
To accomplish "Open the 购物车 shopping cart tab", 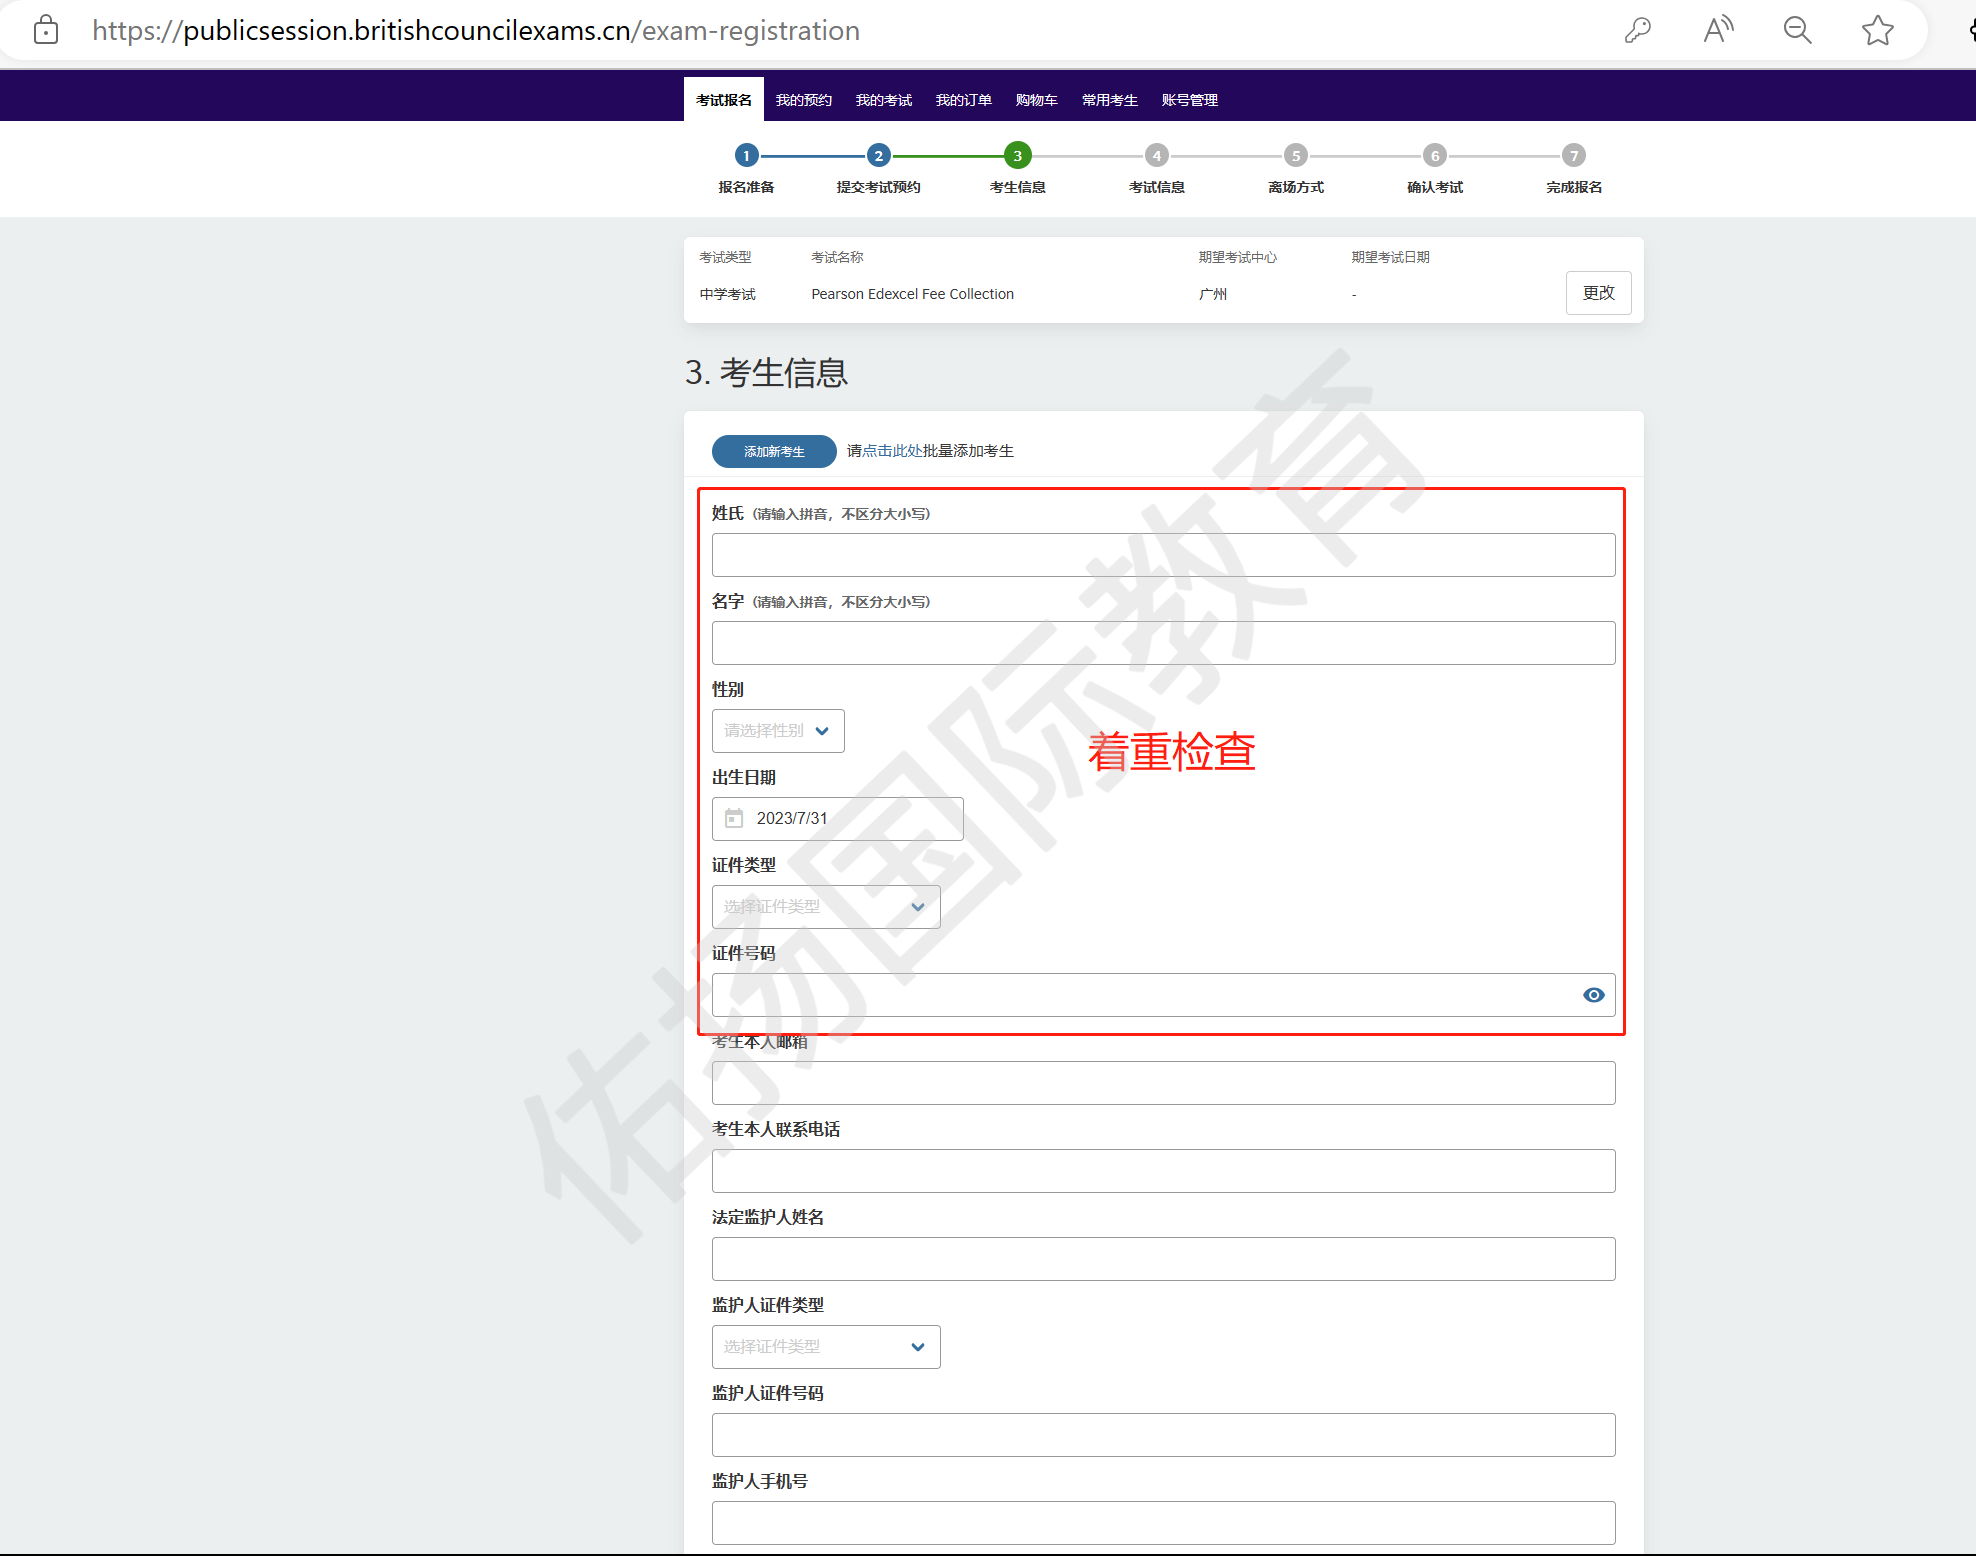I will pos(1036,100).
